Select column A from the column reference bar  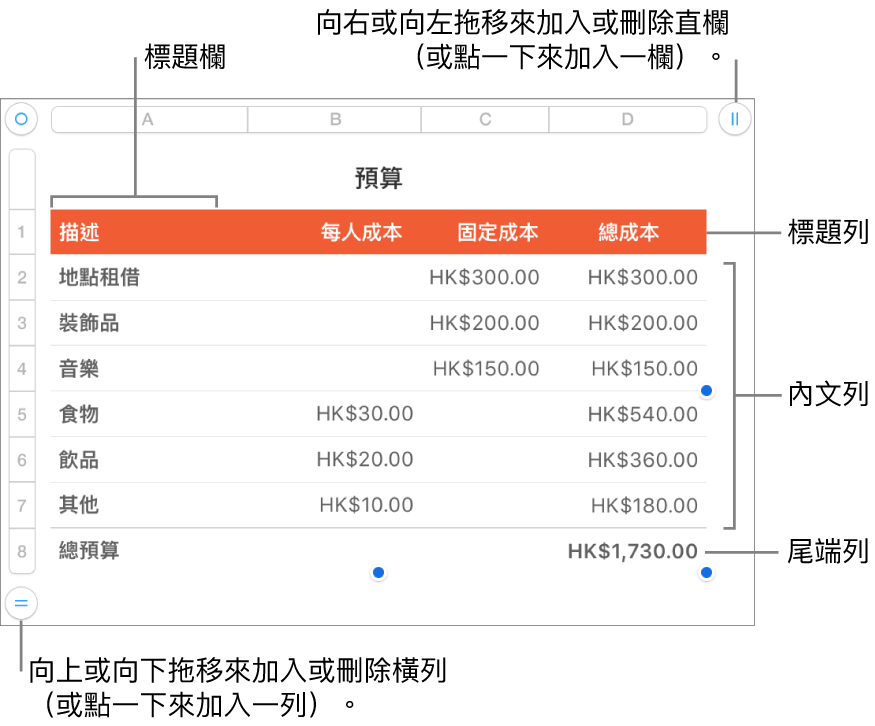pos(147,119)
